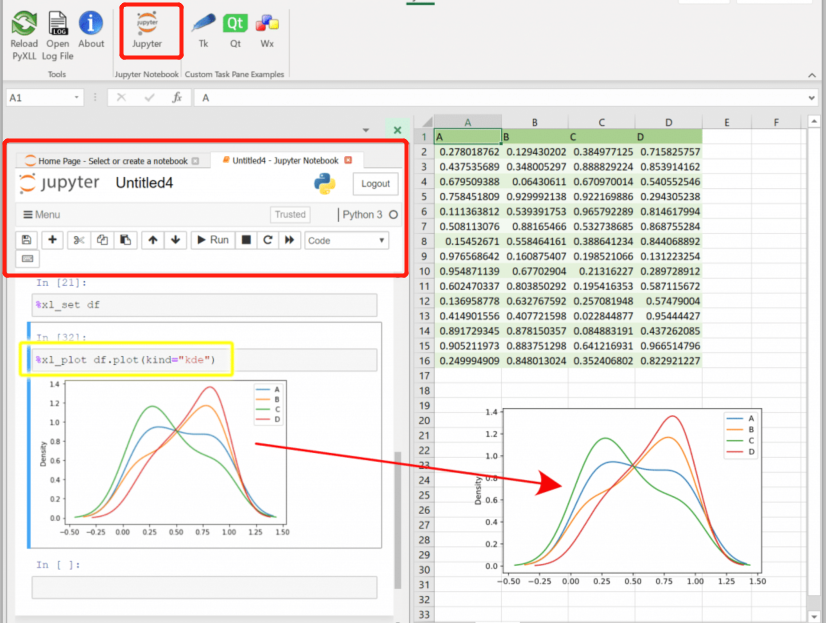Open the command palette keyboard icon
Screen dimensions: 826x623
(27, 259)
